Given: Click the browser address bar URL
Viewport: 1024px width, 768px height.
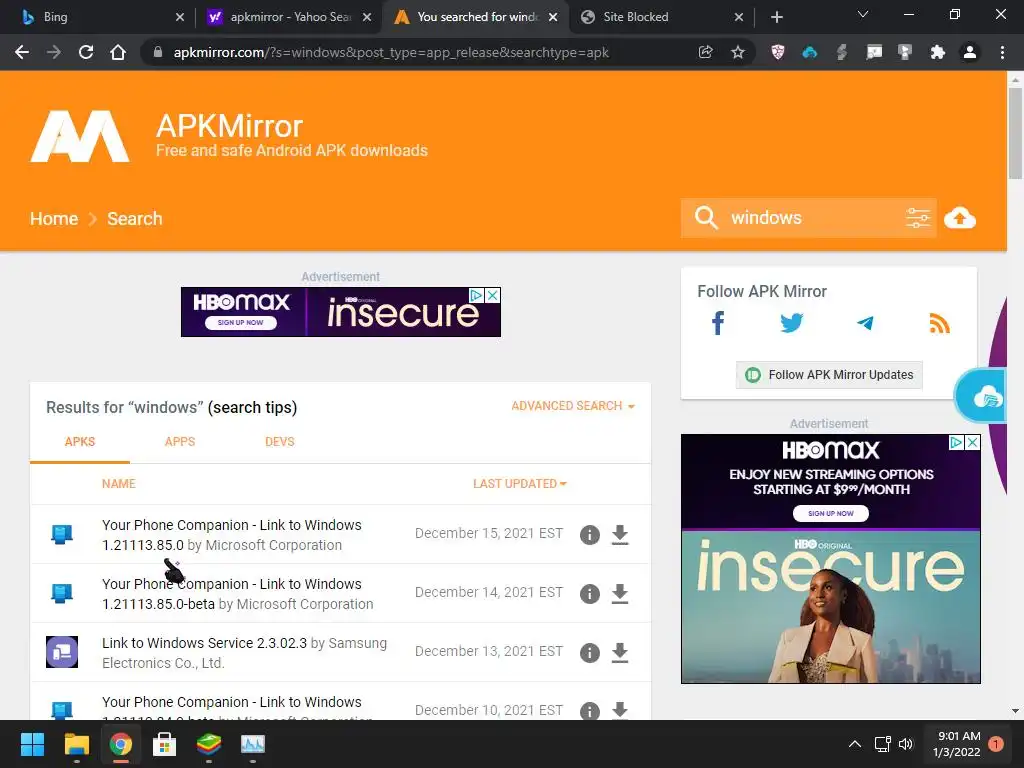Looking at the screenshot, I should (x=391, y=52).
